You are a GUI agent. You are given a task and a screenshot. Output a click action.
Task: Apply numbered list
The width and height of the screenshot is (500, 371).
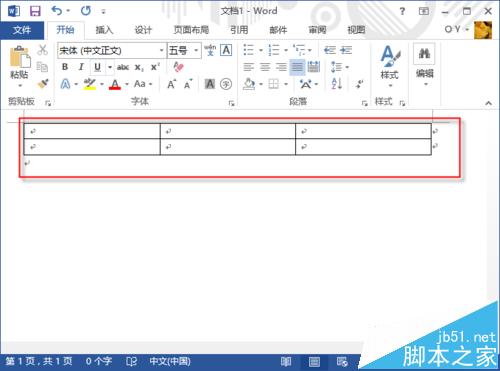click(274, 50)
